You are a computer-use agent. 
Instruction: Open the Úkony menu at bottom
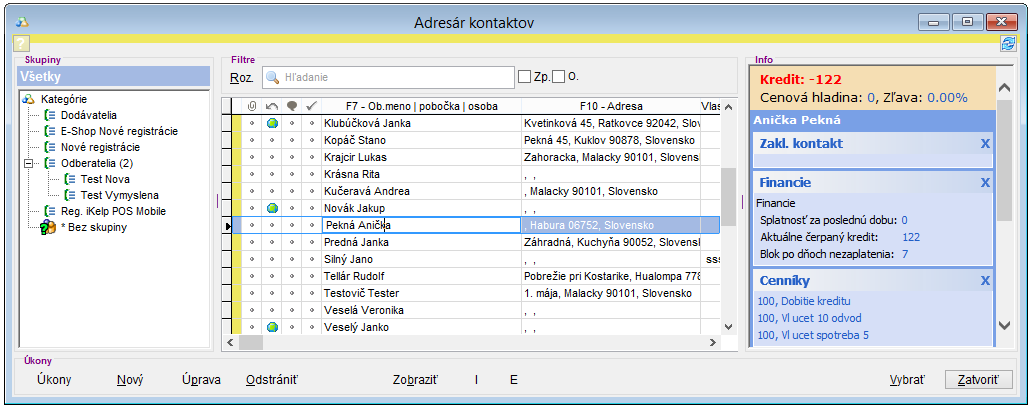[54, 380]
